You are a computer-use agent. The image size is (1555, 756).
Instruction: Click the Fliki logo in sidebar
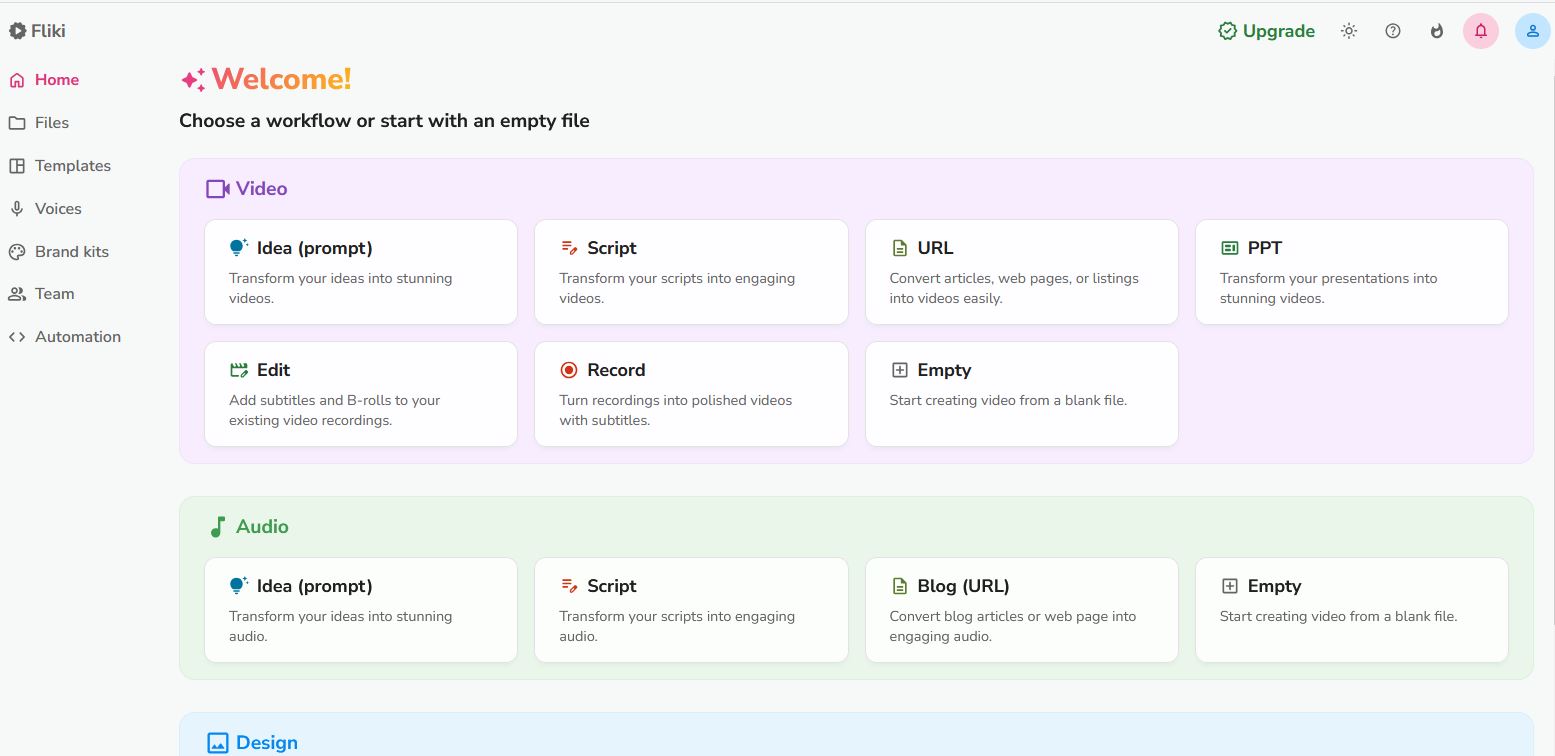(x=38, y=31)
